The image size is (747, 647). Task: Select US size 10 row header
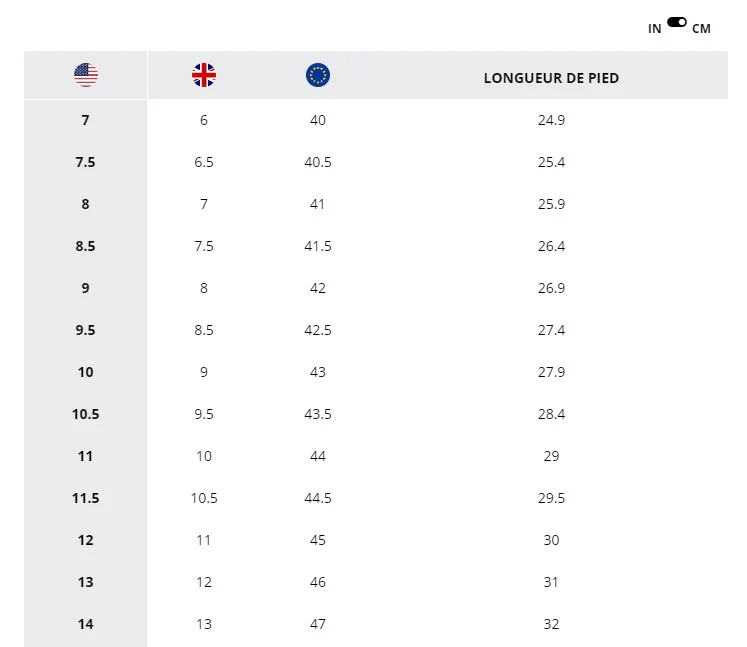click(x=86, y=372)
